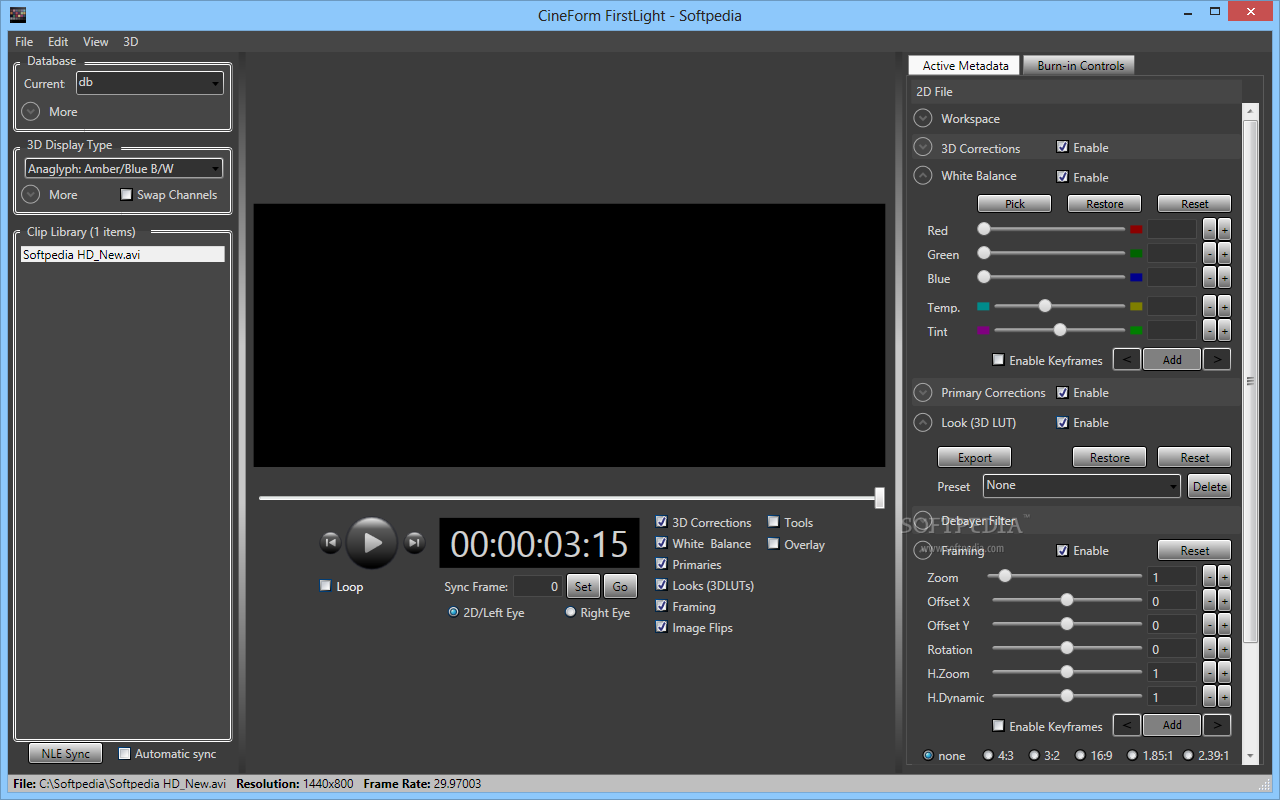This screenshot has width=1280, height=800.
Task: Increase H.Zoom with plus stepper
Action: [x=1224, y=673]
